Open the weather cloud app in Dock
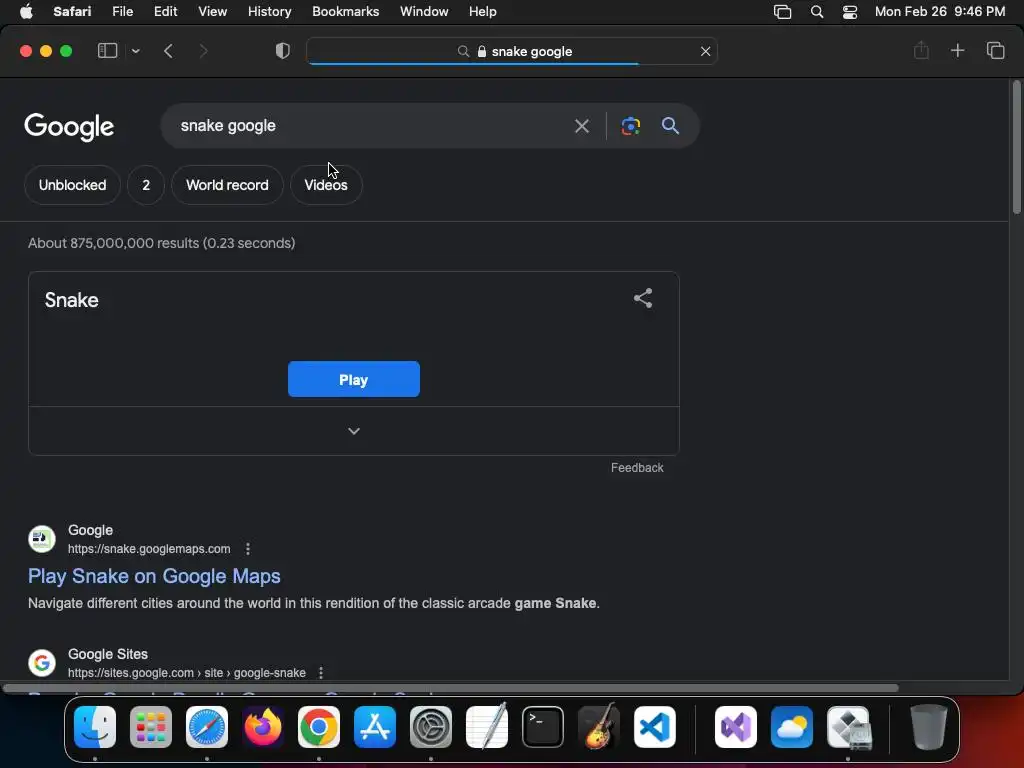This screenshot has height=768, width=1024. 792,727
